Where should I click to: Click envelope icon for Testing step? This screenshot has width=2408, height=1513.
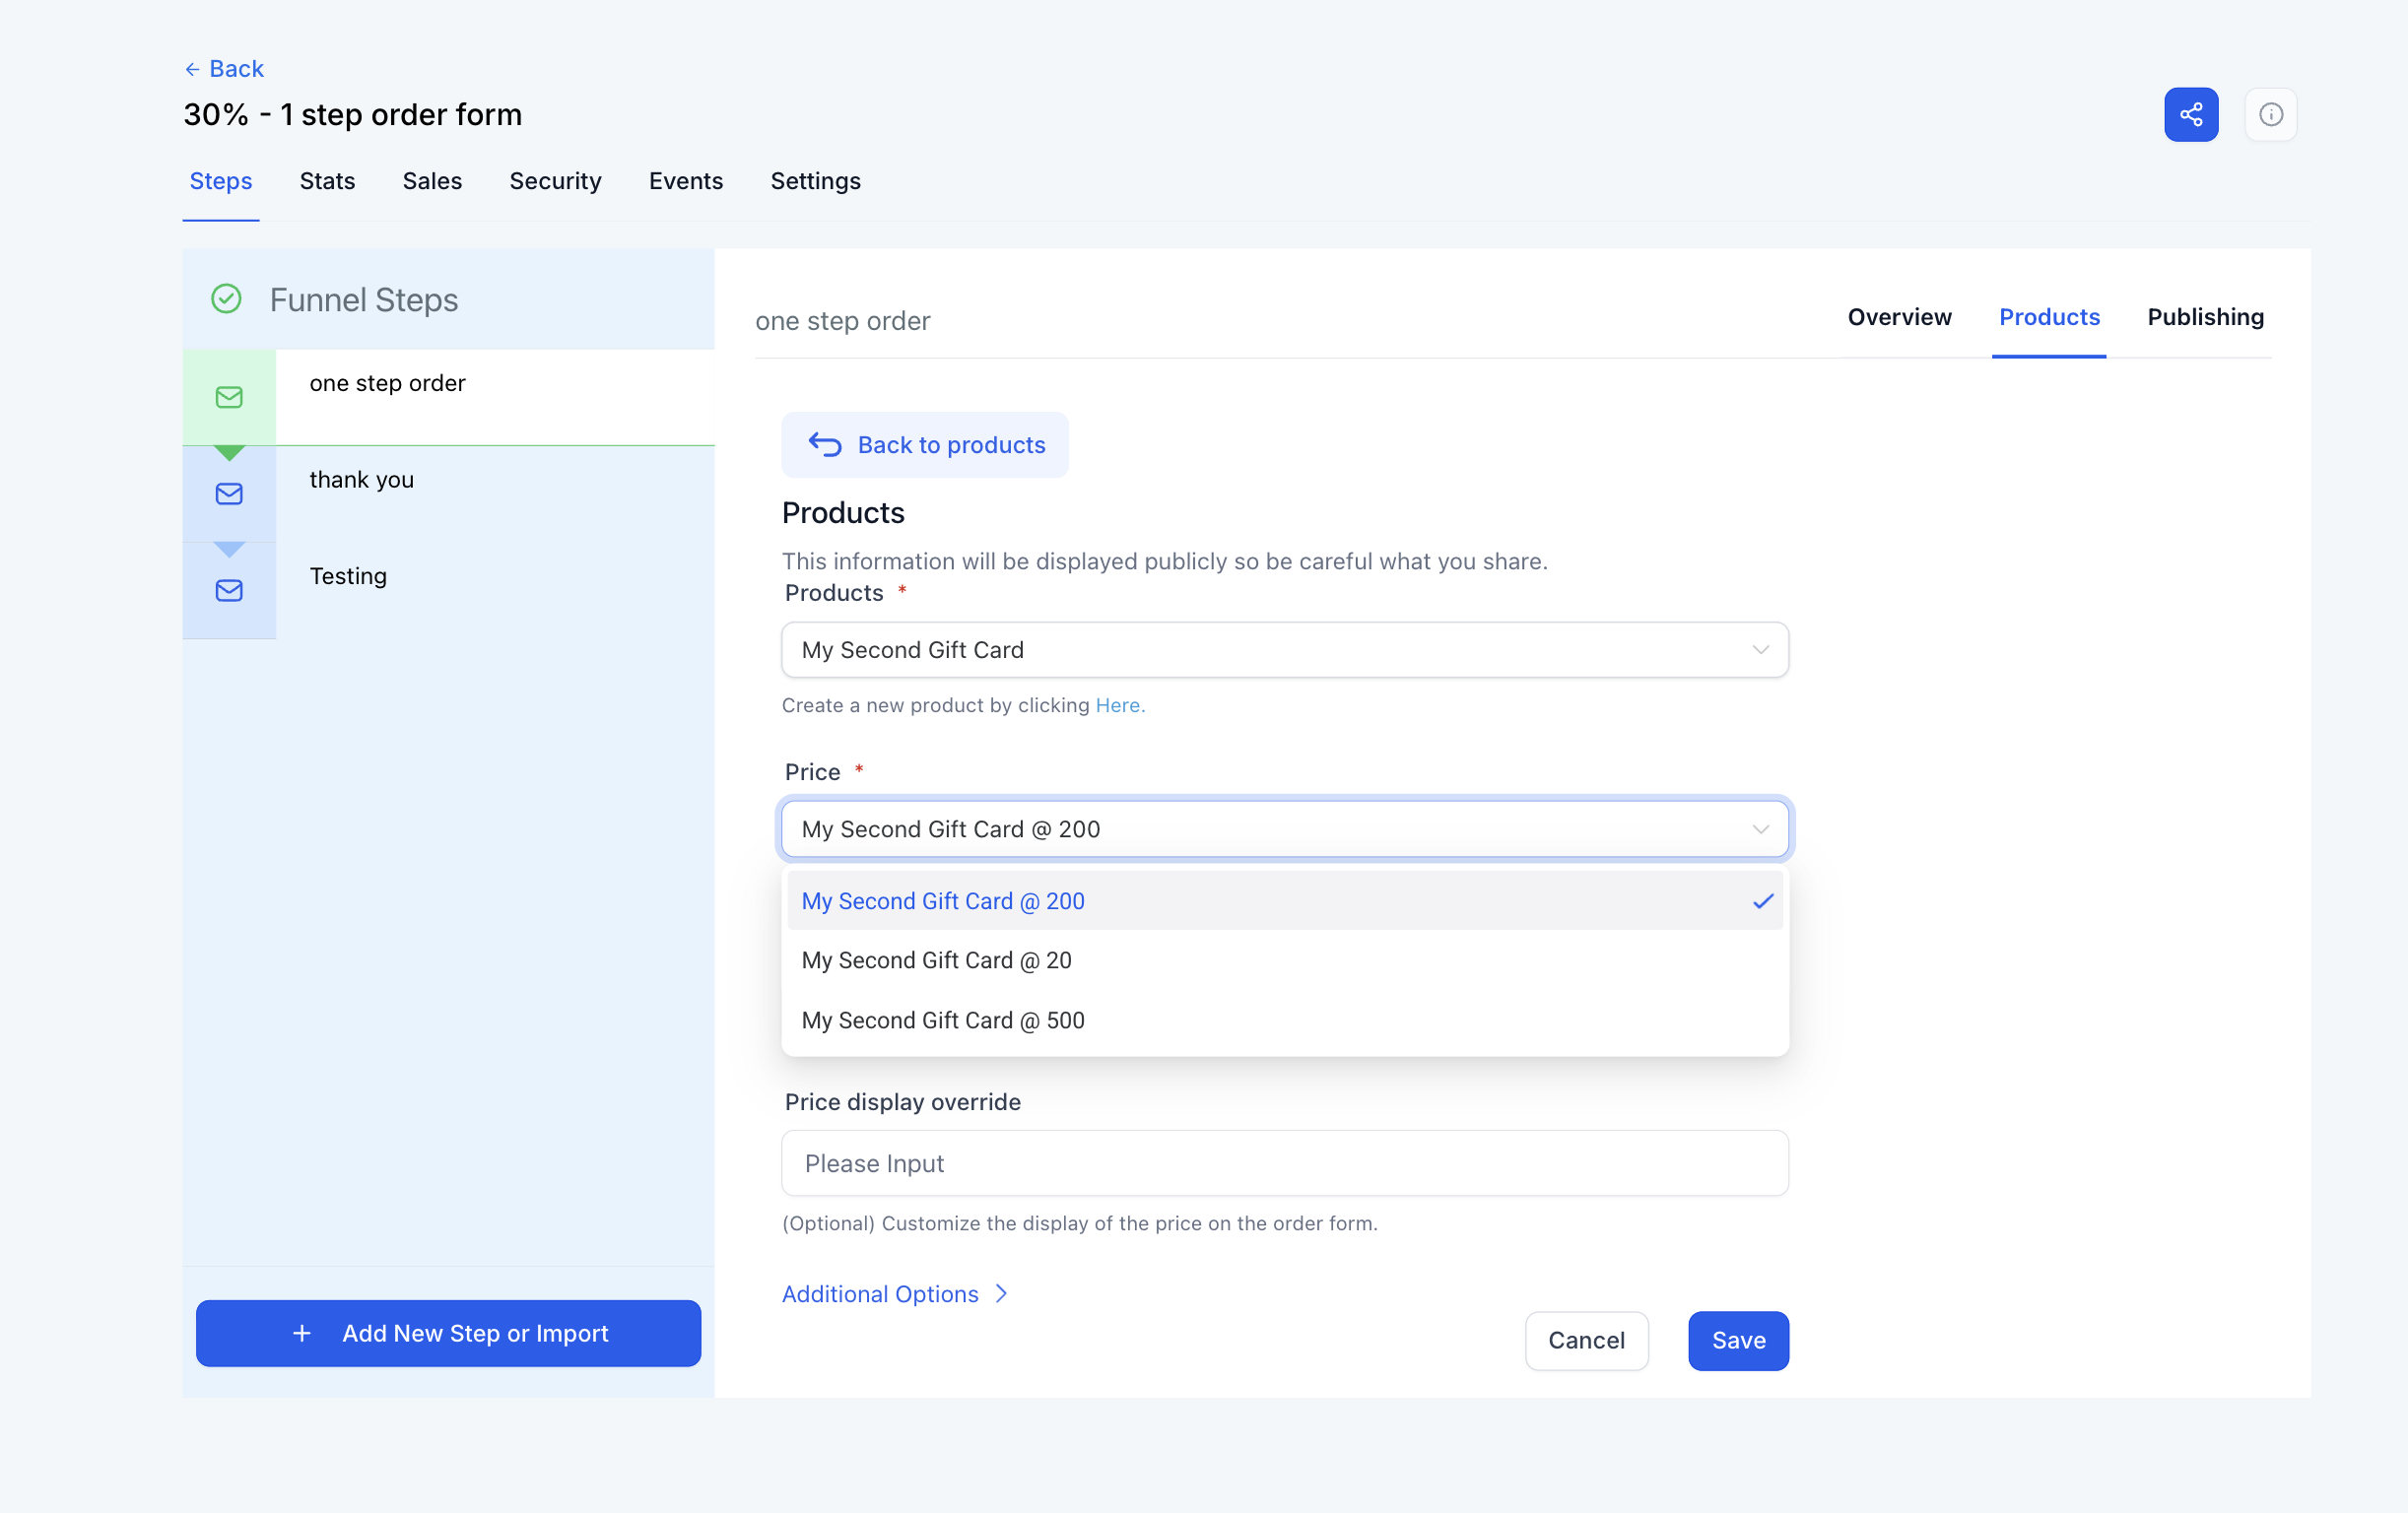[229, 590]
